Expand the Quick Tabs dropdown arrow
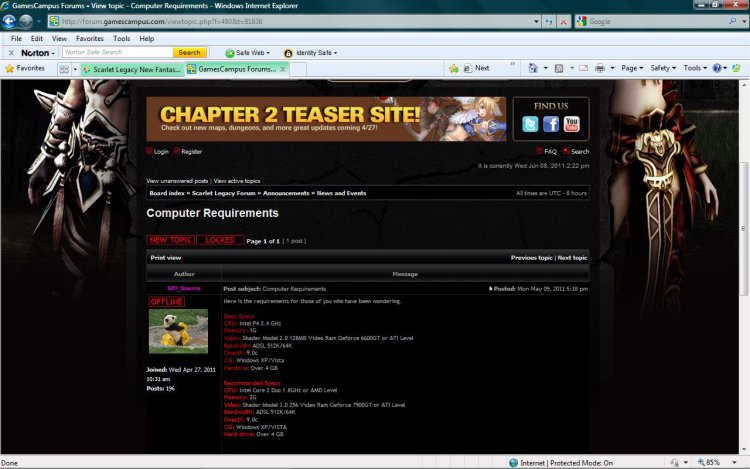Screen dimensions: 750x469 click(75, 70)
